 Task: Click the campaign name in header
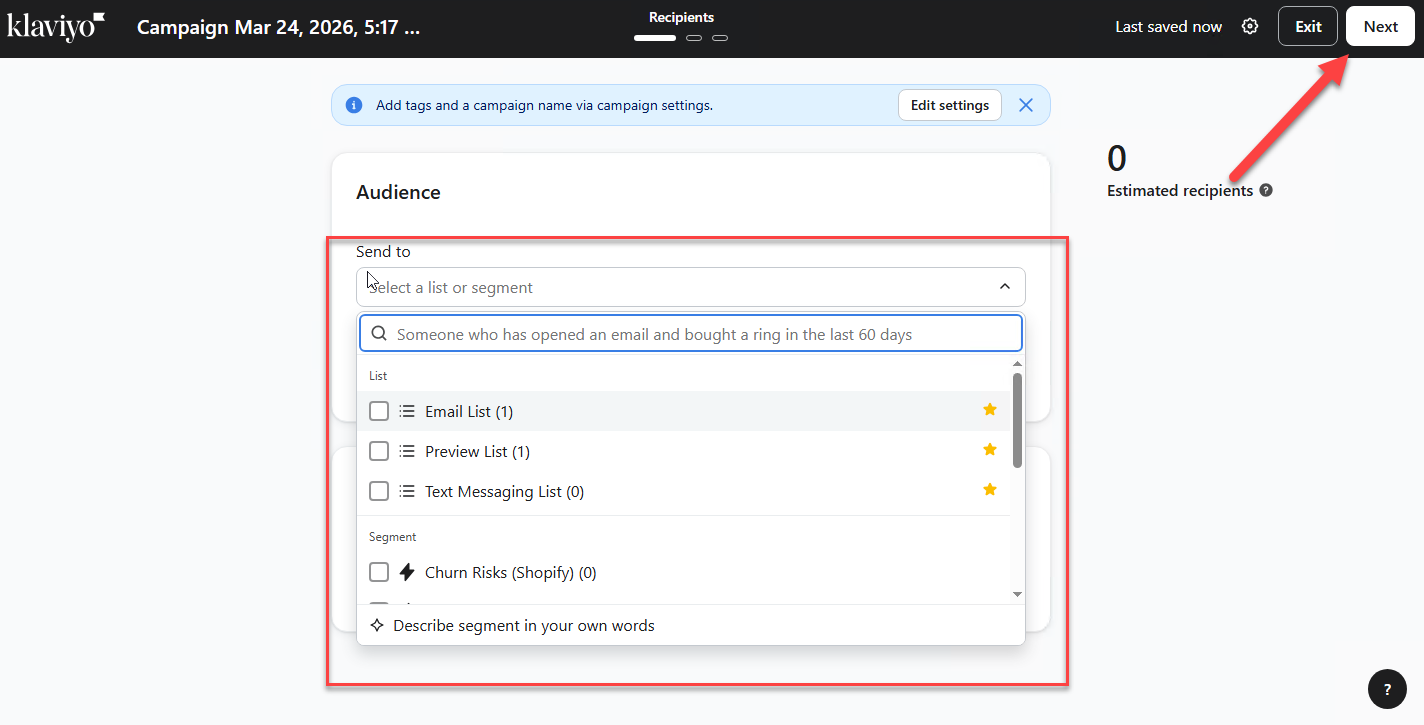pyautogui.click(x=278, y=27)
